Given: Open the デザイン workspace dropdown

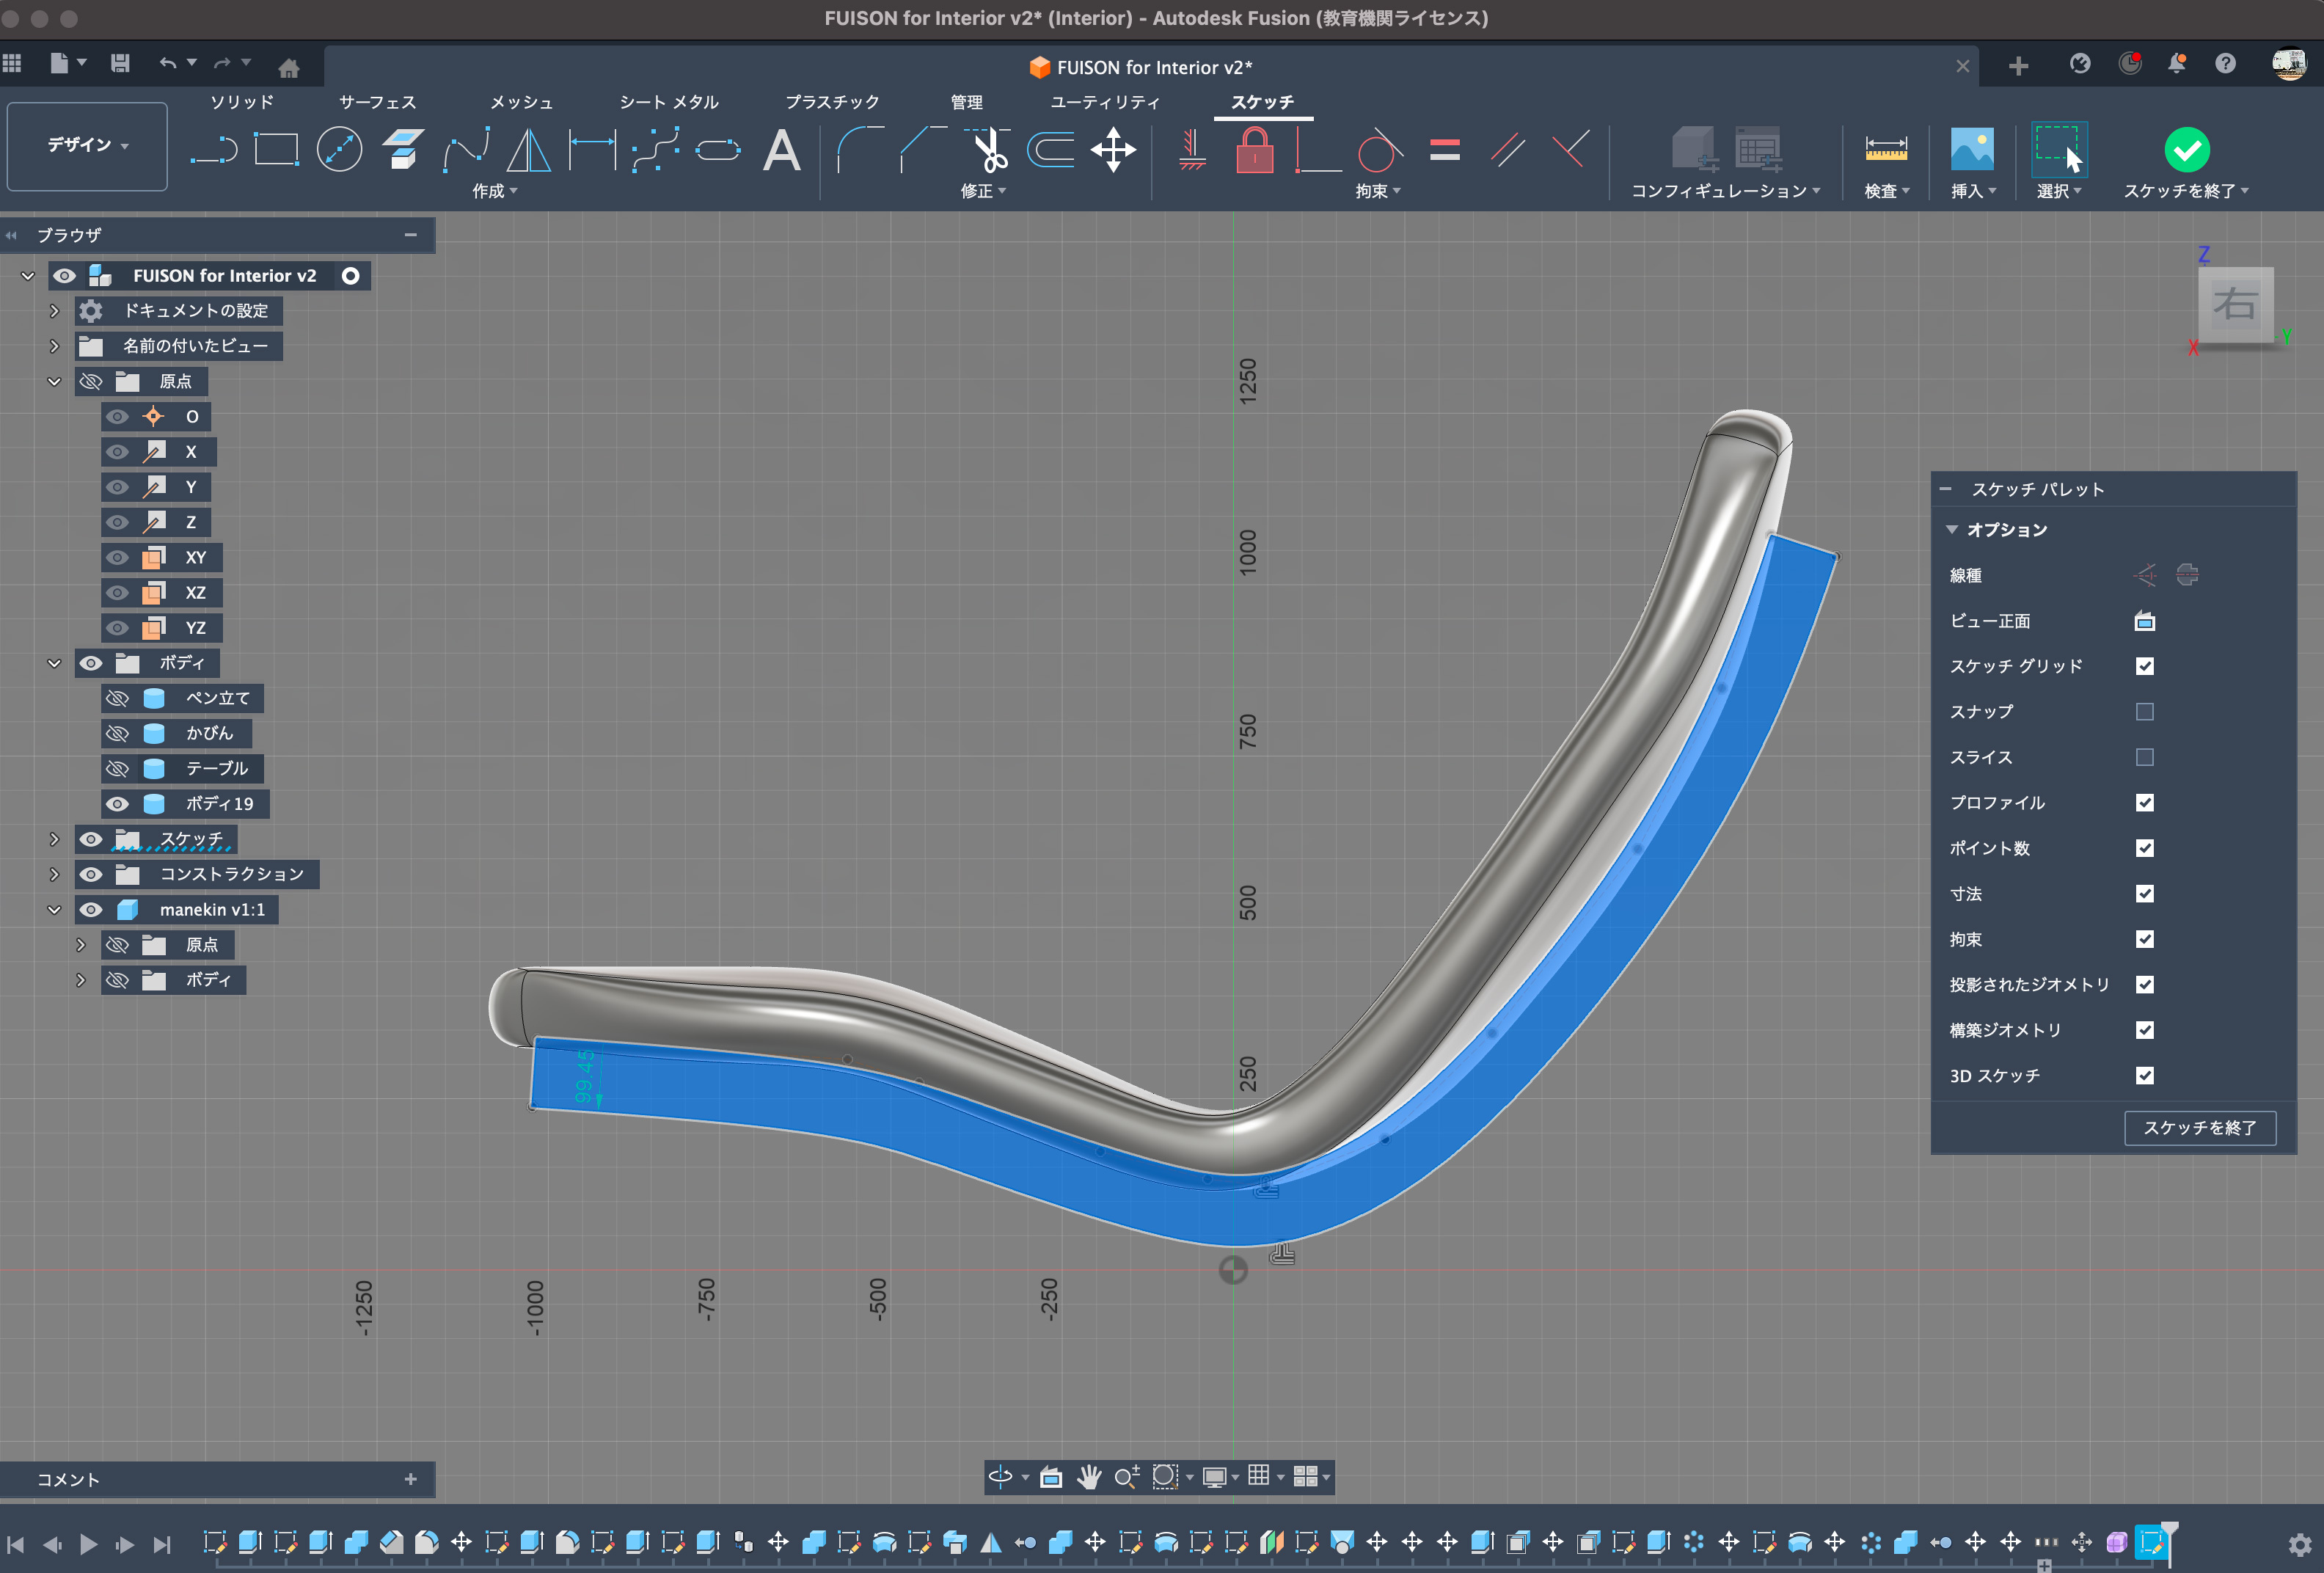Looking at the screenshot, I should (x=87, y=146).
